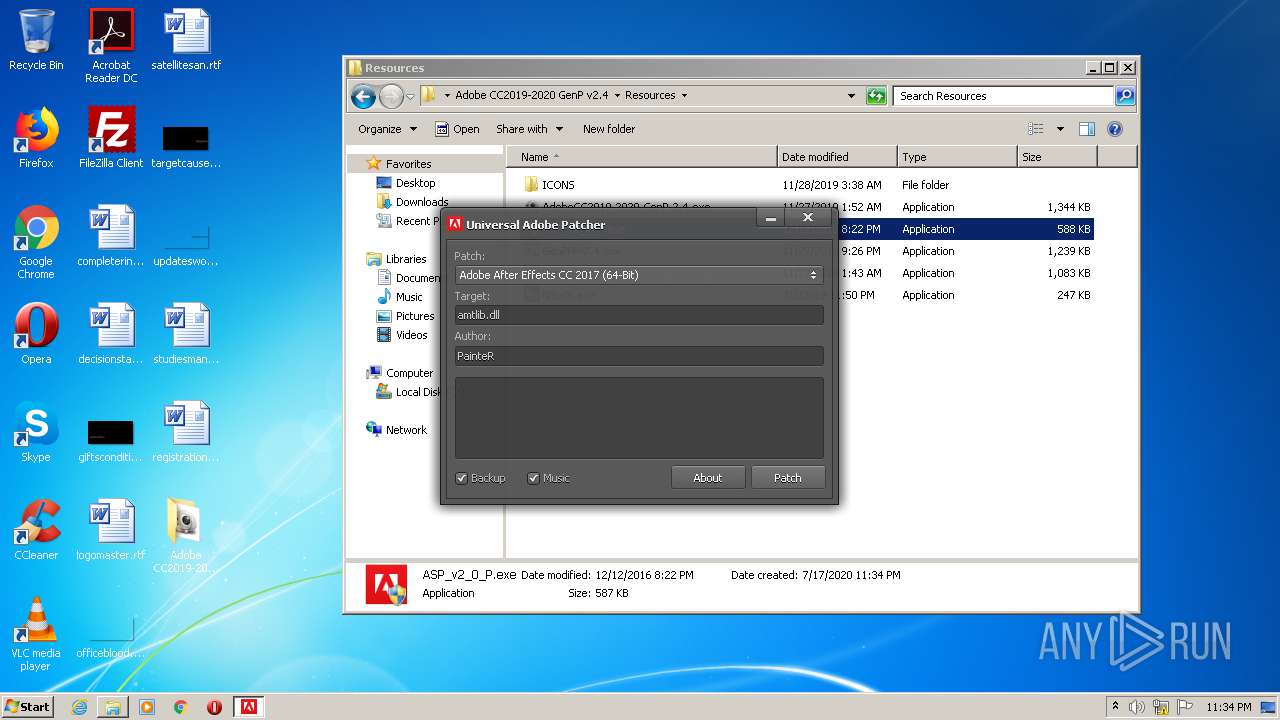This screenshot has width=1280, height=720.
Task: Open completerin document on desktop
Action: (111, 236)
